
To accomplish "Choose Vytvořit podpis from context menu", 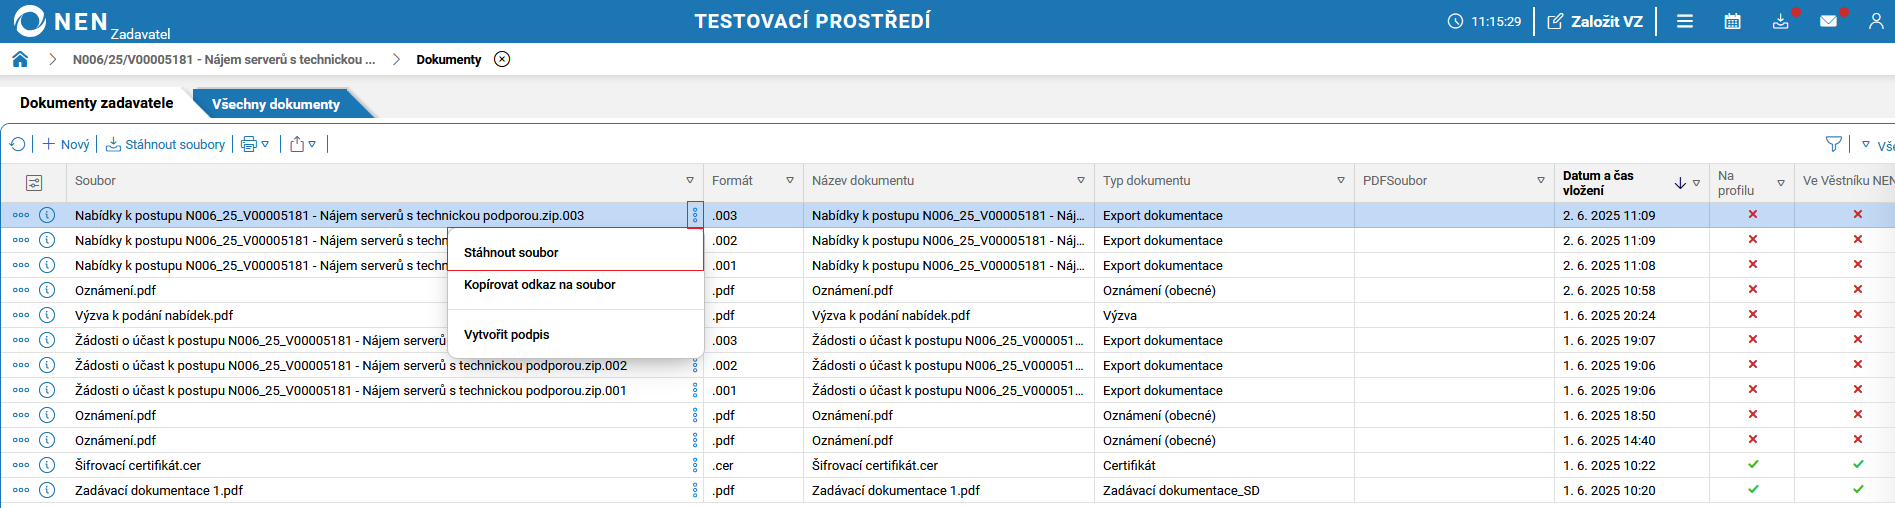I will [576, 334].
